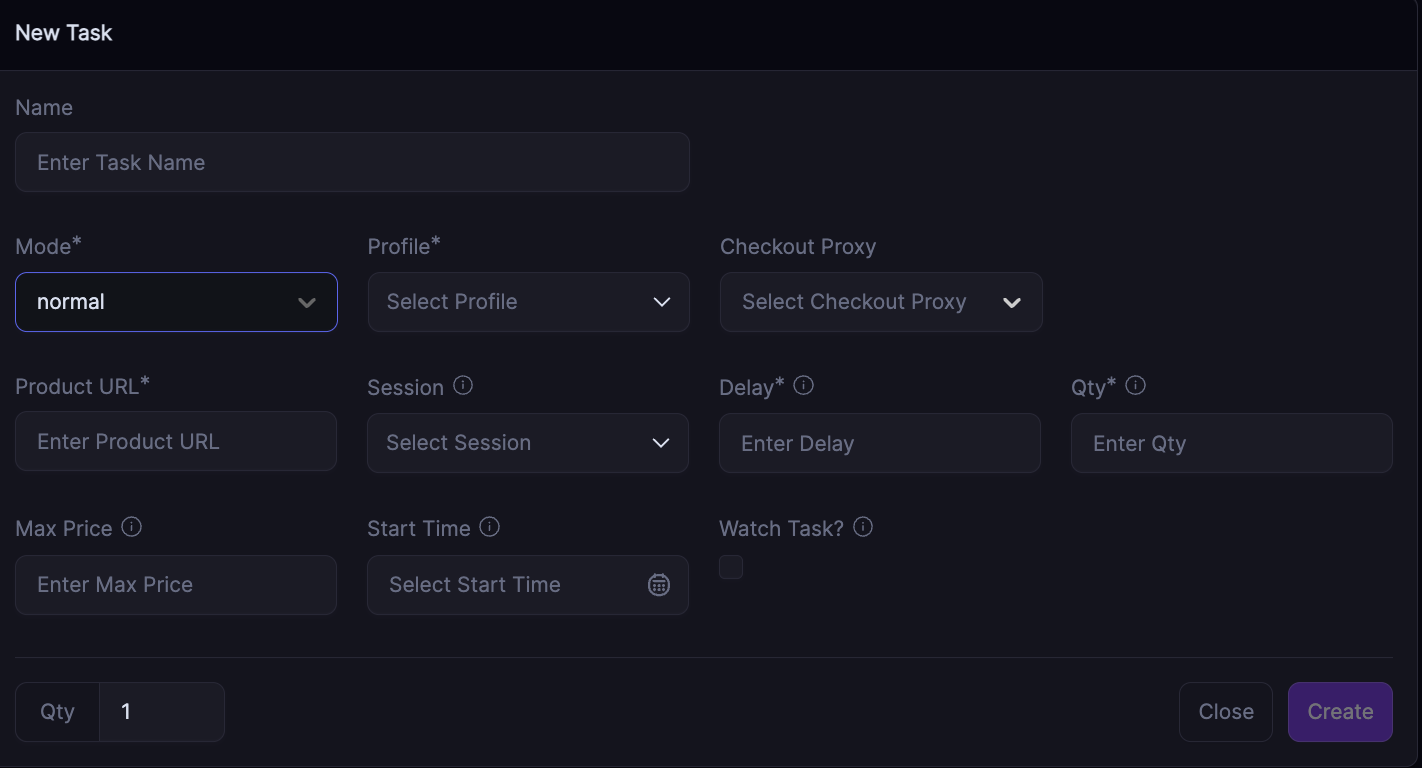This screenshot has height=768, width=1422.
Task: Open the Start Time calendar icon
Action: coord(658,585)
